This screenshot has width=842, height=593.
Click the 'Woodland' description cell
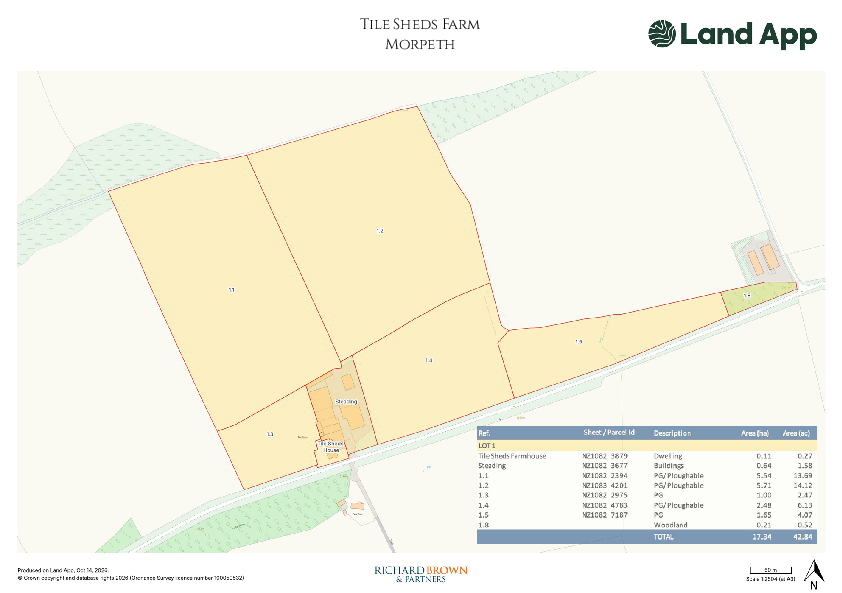[670, 525]
